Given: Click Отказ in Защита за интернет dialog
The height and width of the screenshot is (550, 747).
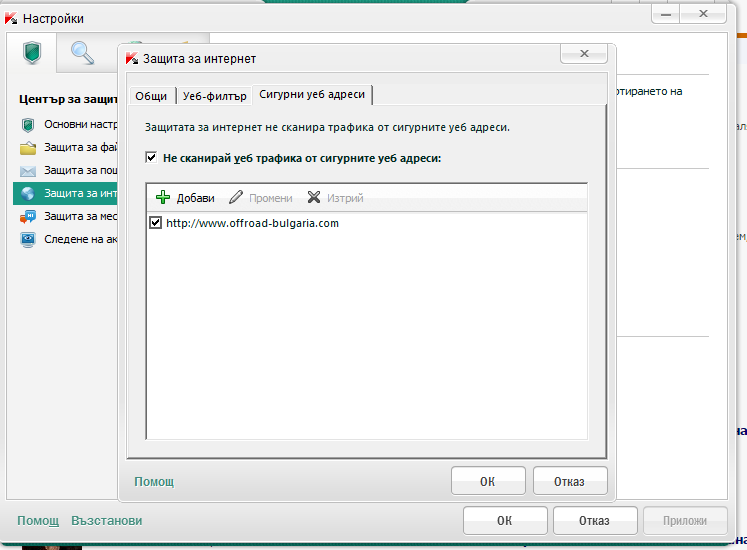Looking at the screenshot, I should pos(570,481).
